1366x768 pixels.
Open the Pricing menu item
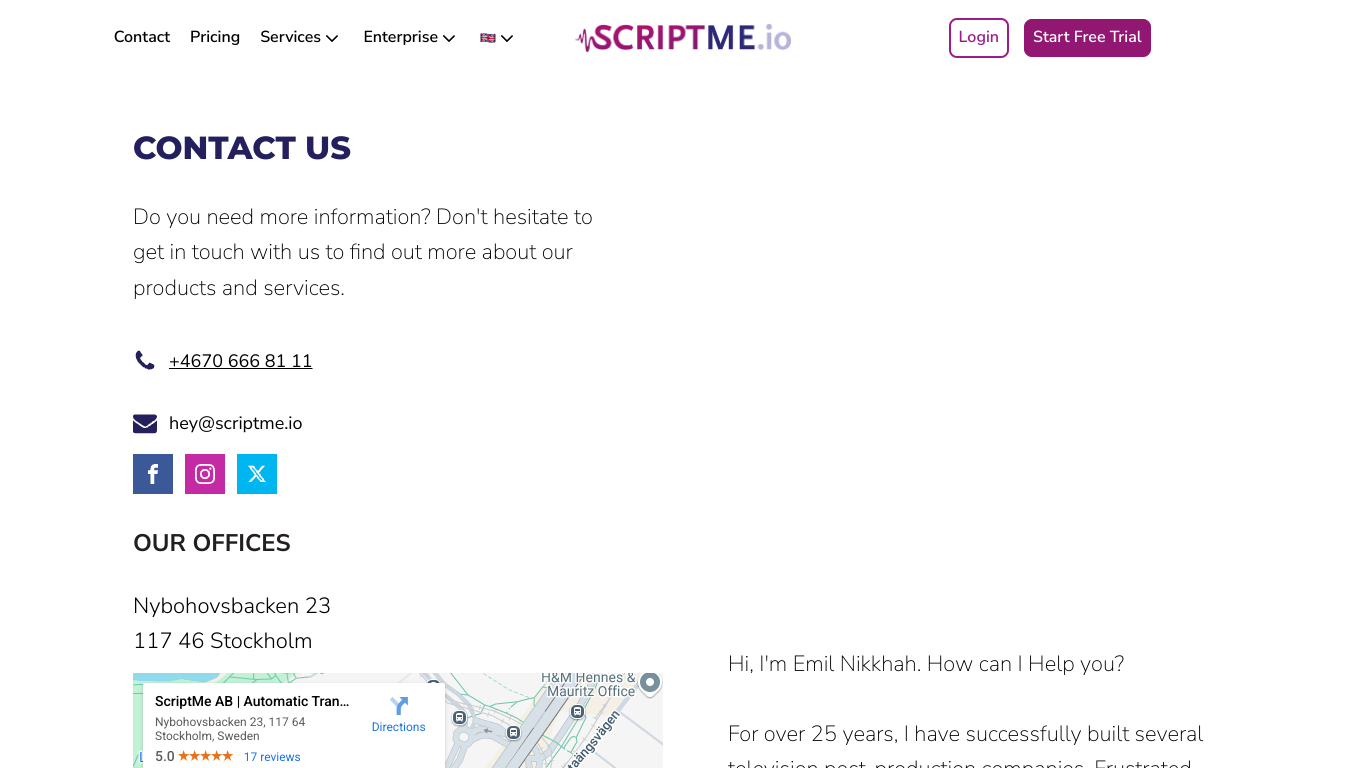tap(215, 37)
